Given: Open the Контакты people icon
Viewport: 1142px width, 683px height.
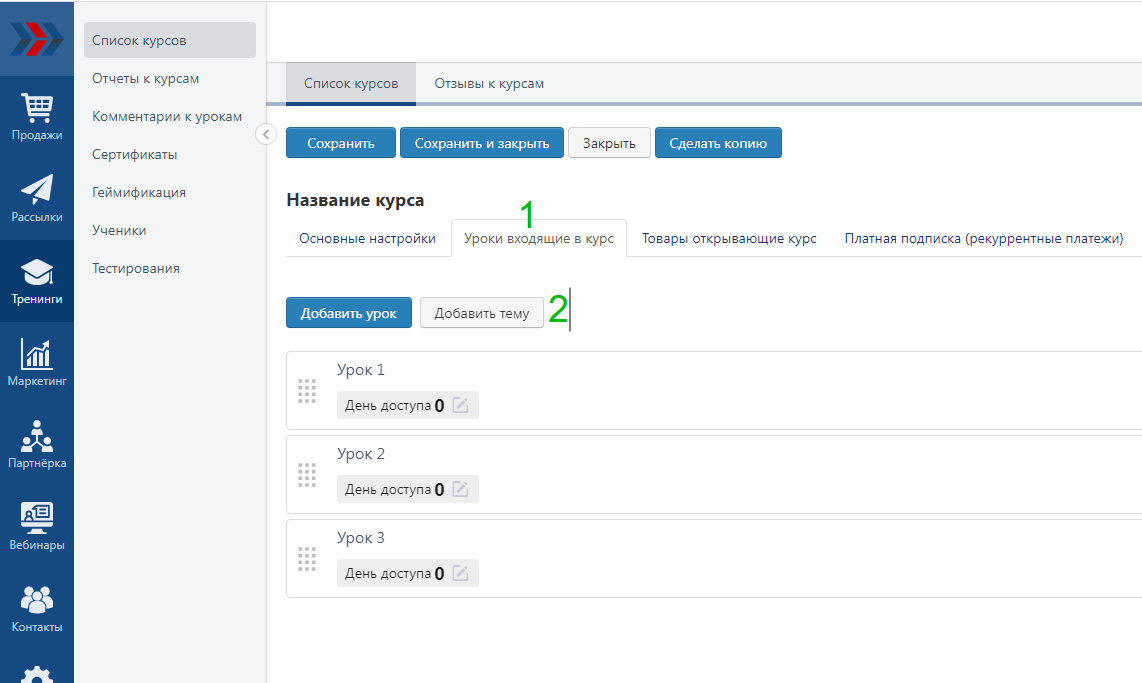Looking at the screenshot, I should (37, 608).
